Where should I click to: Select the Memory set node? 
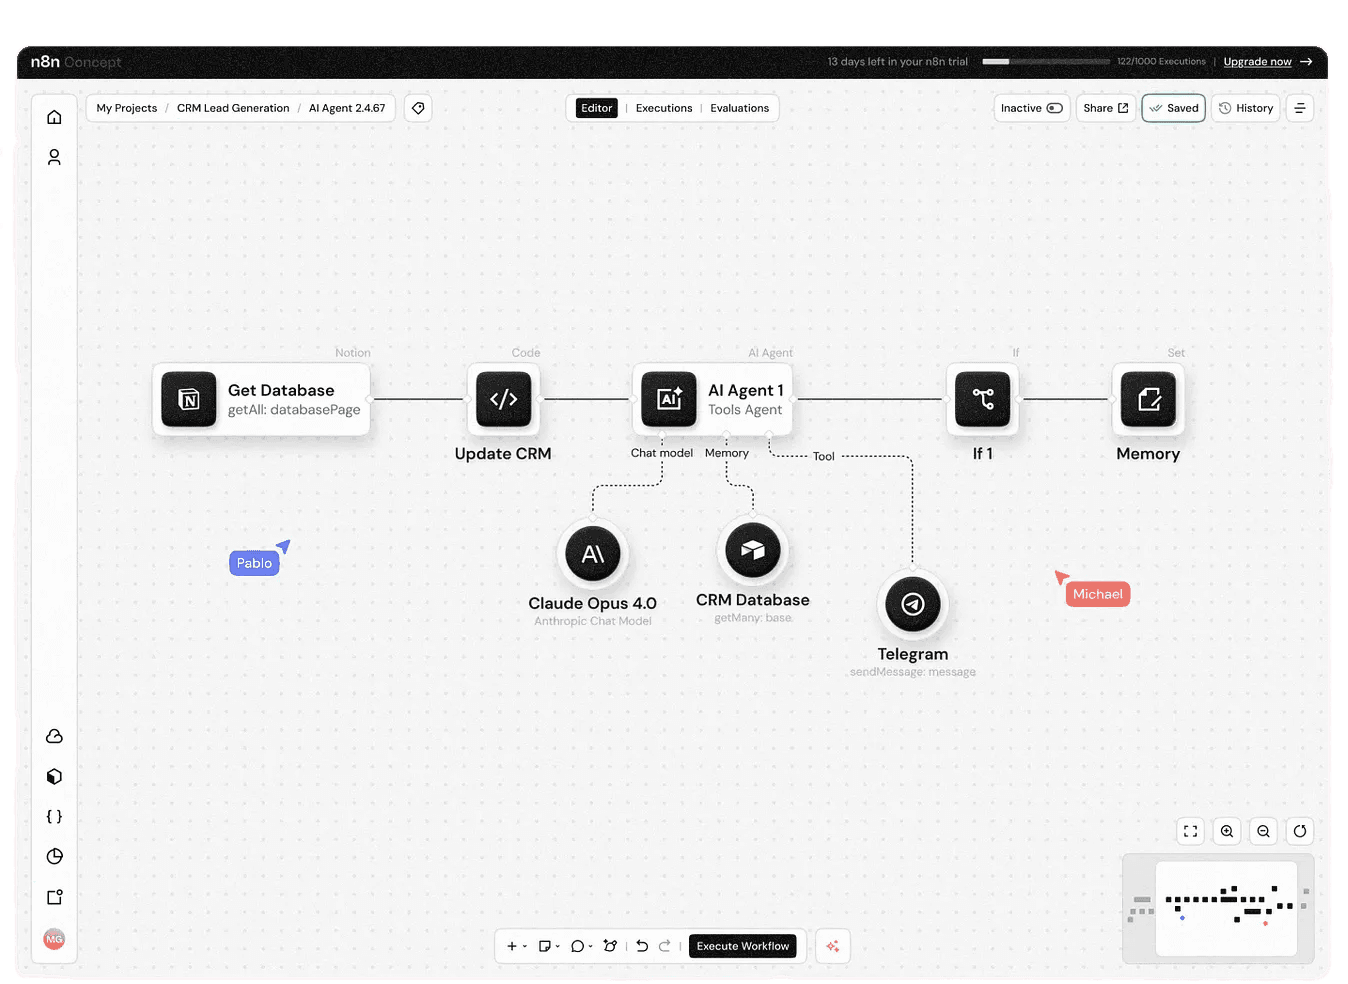tap(1148, 399)
